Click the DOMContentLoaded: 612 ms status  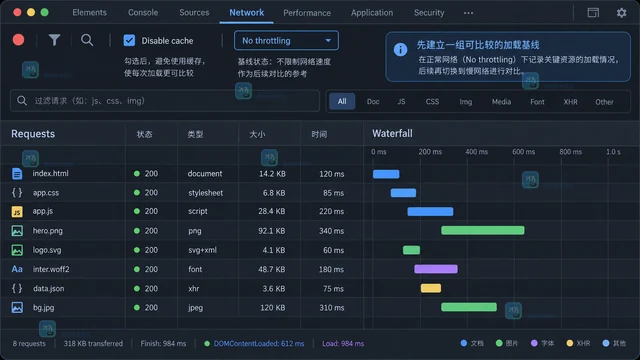pos(259,344)
